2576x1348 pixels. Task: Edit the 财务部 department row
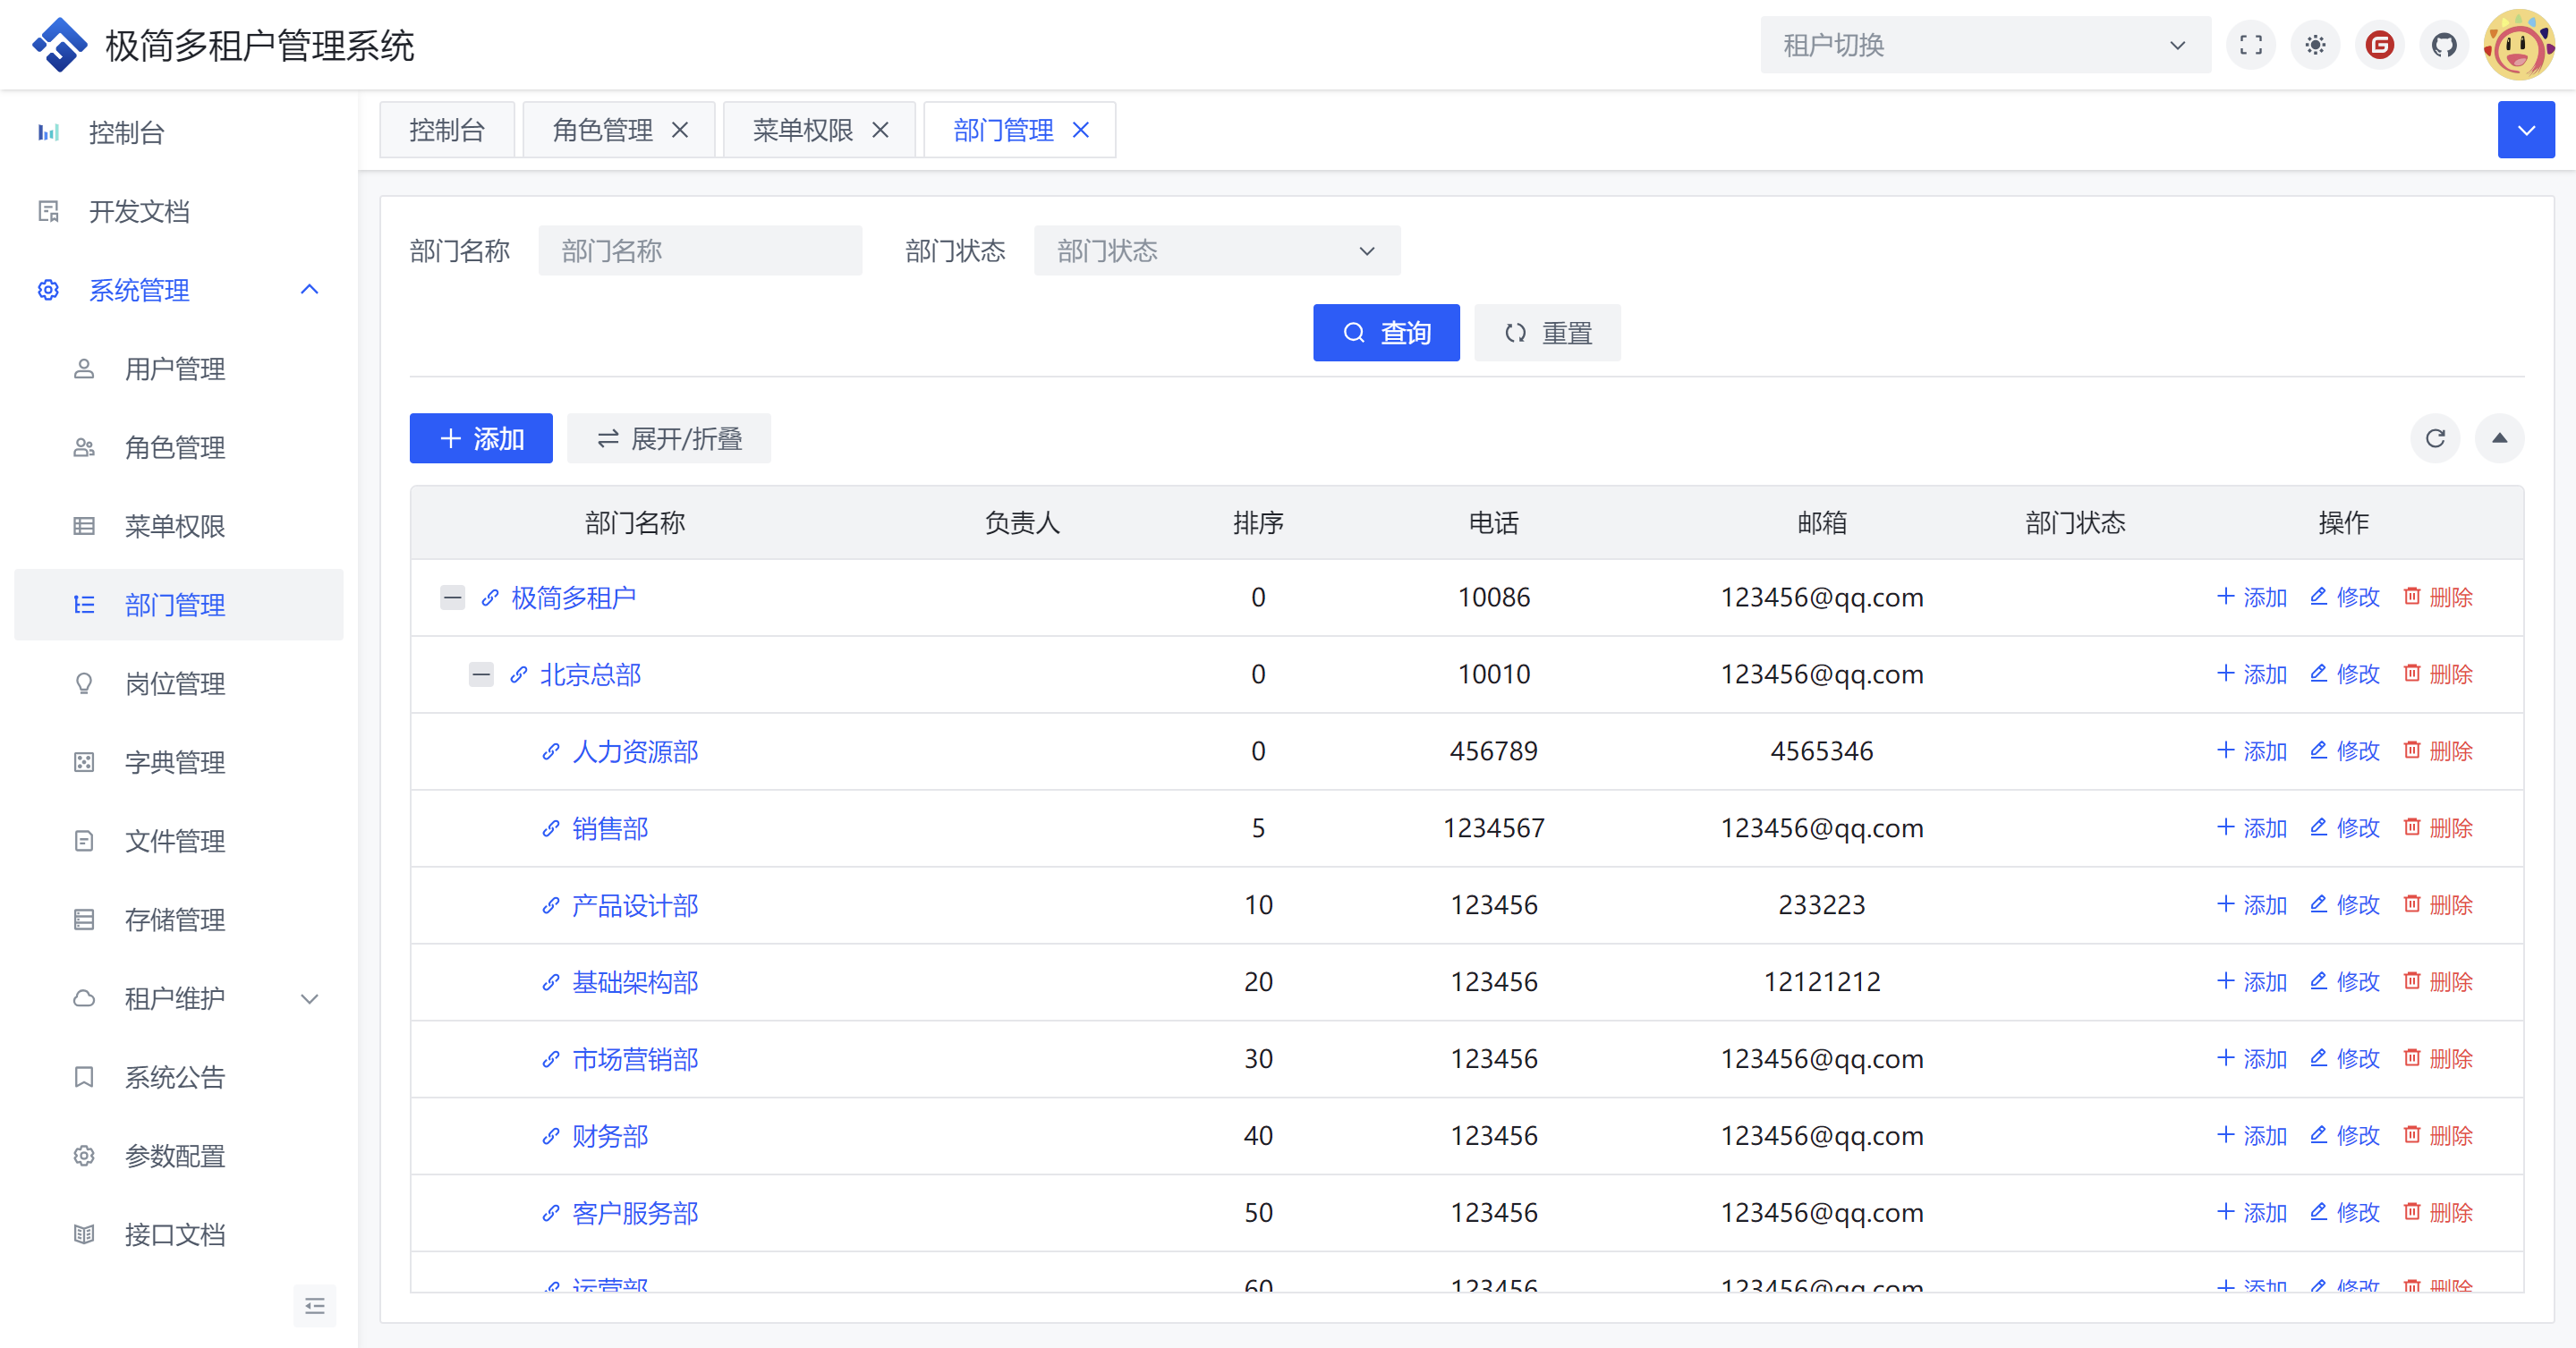coord(2345,1135)
